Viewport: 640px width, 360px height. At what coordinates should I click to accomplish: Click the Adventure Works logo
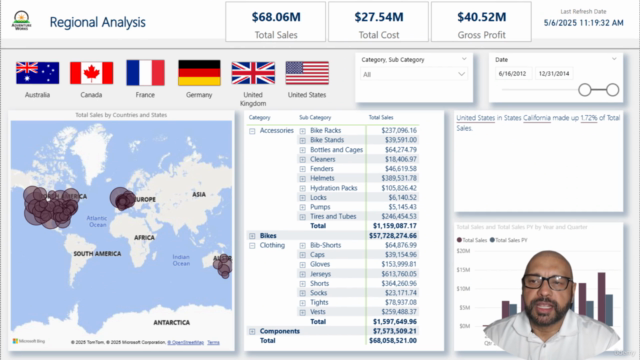pyautogui.click(x=21, y=20)
